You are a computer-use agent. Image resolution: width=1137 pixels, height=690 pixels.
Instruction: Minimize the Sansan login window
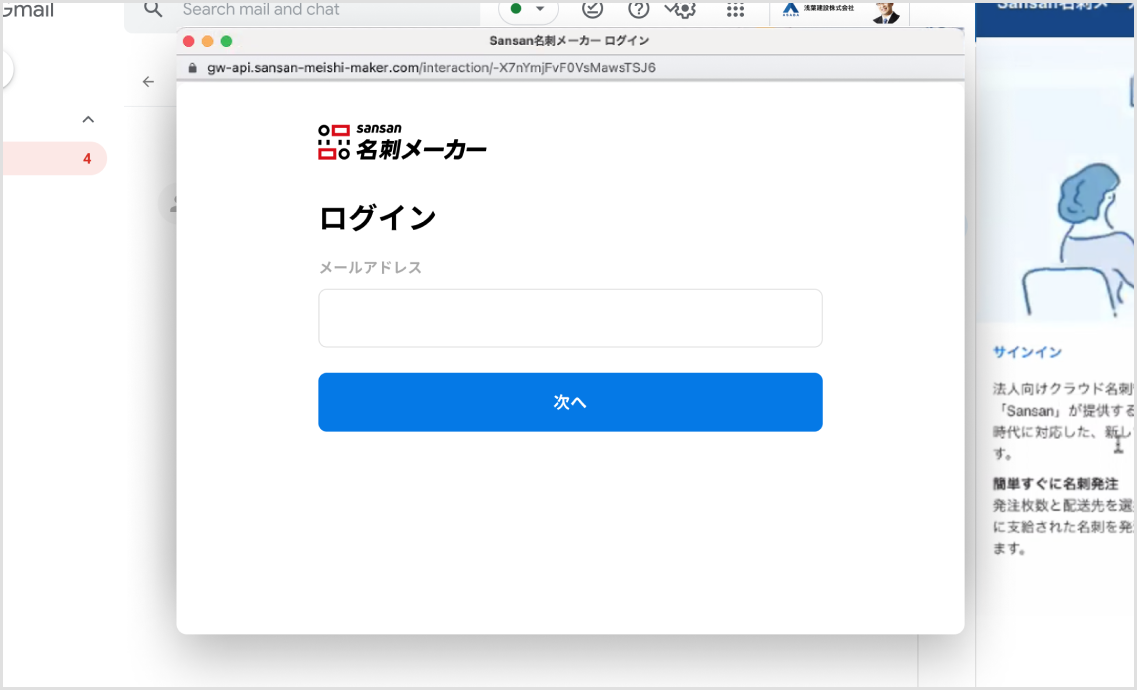click(207, 41)
